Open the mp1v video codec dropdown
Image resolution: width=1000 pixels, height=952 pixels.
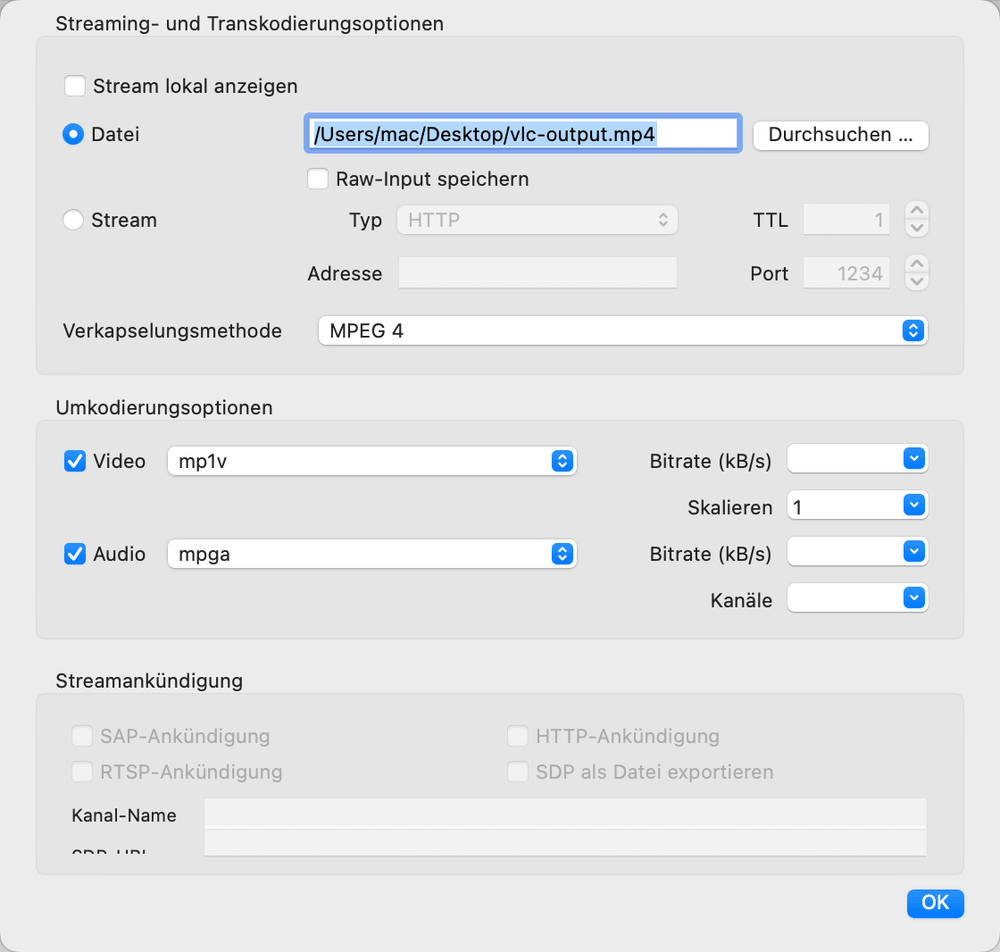pyautogui.click(x=372, y=461)
